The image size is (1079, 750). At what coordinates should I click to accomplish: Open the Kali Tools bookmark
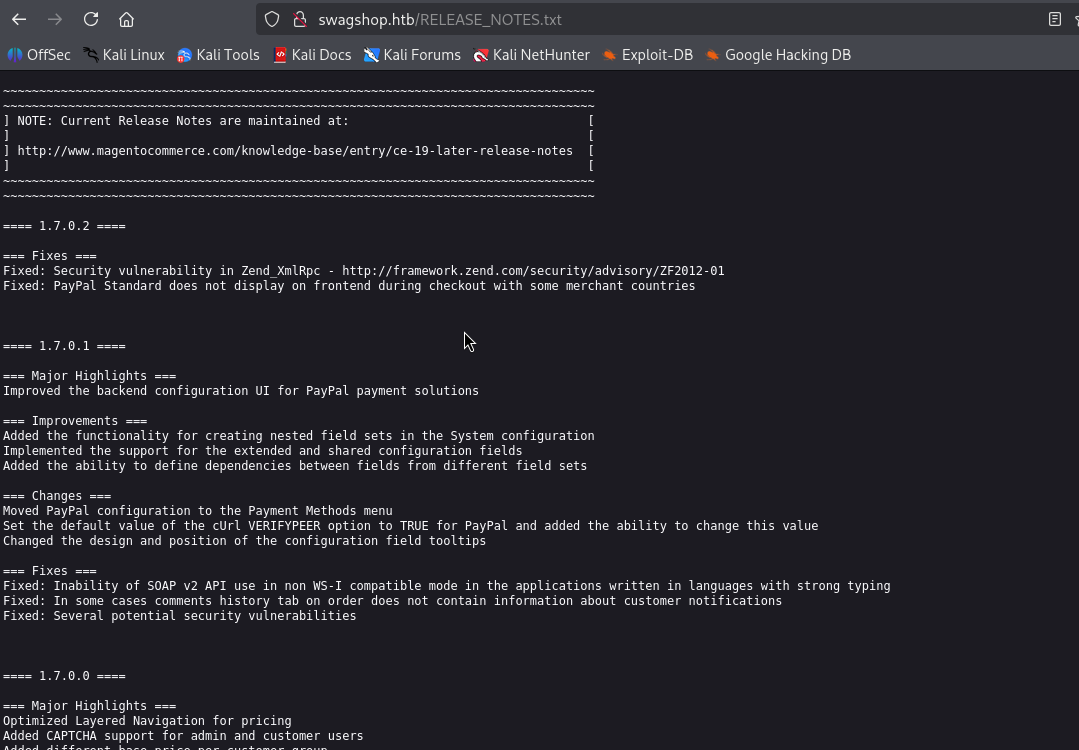(218, 55)
